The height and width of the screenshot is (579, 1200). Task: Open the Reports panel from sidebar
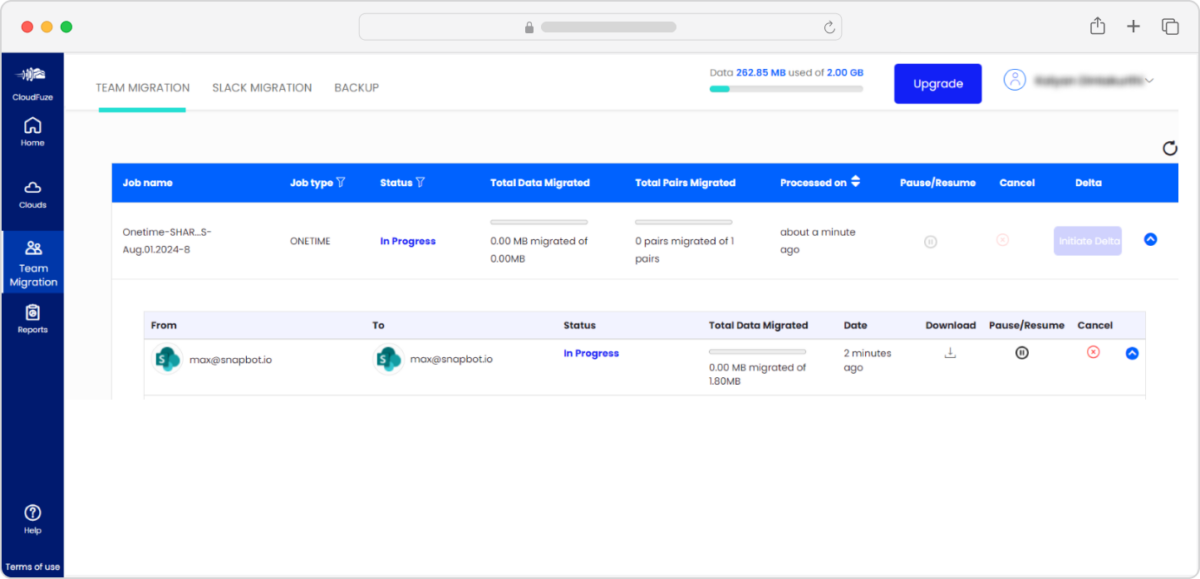[x=32, y=316]
